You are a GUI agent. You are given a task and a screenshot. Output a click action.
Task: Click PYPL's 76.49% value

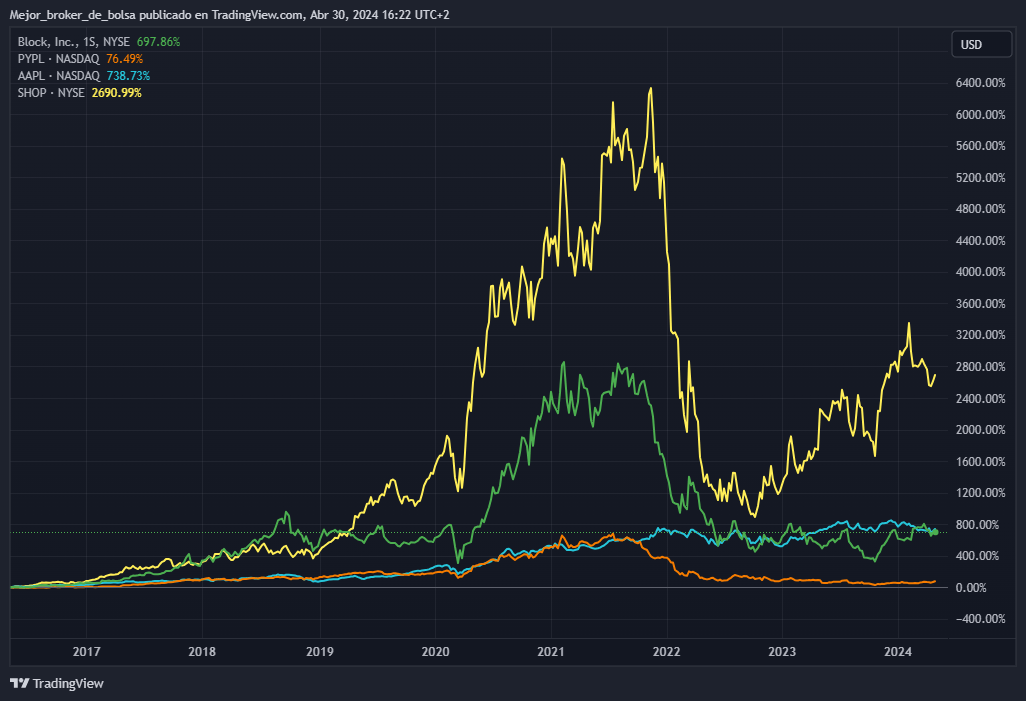[x=124, y=59]
